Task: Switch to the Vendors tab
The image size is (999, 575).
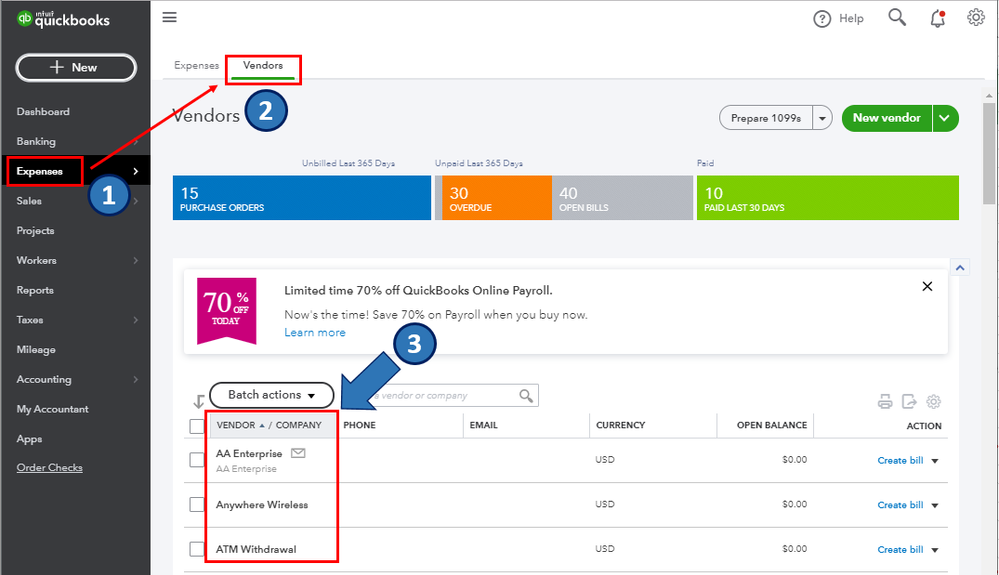Action: (x=263, y=66)
